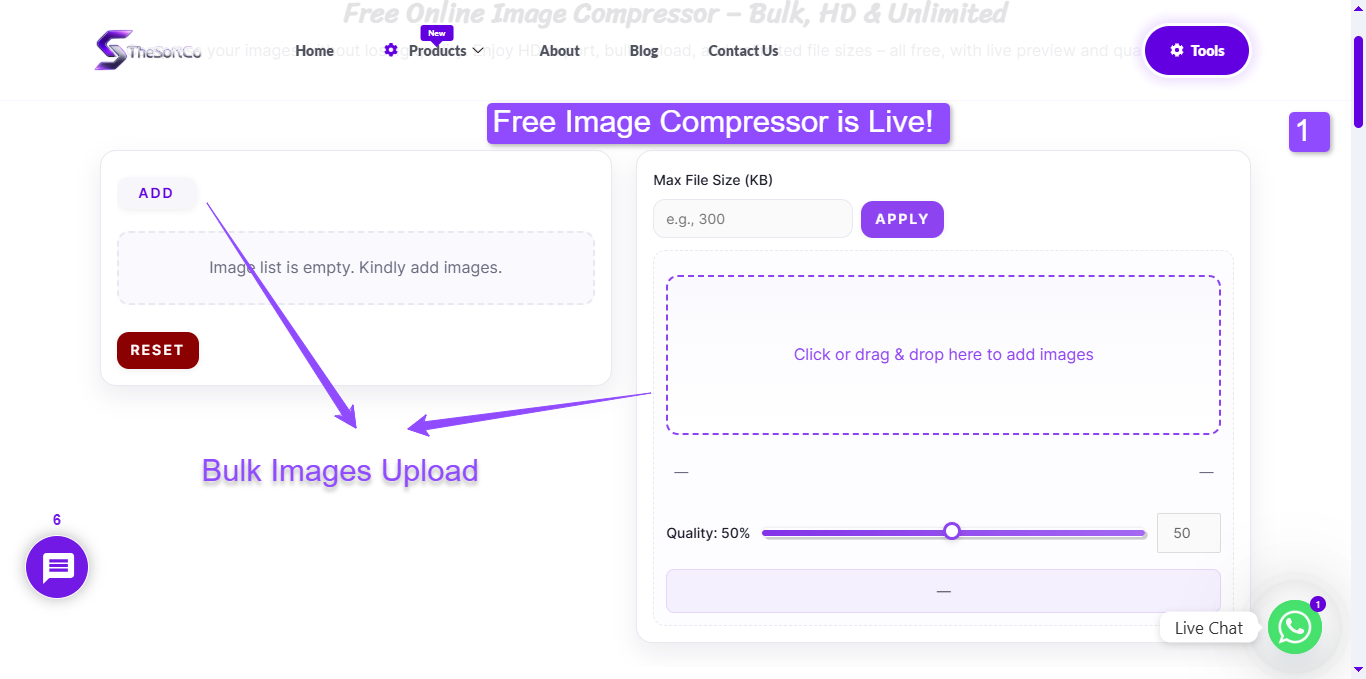The width and height of the screenshot is (1366, 679).
Task: Click the gear icon beside Products menu
Action: [x=390, y=50]
